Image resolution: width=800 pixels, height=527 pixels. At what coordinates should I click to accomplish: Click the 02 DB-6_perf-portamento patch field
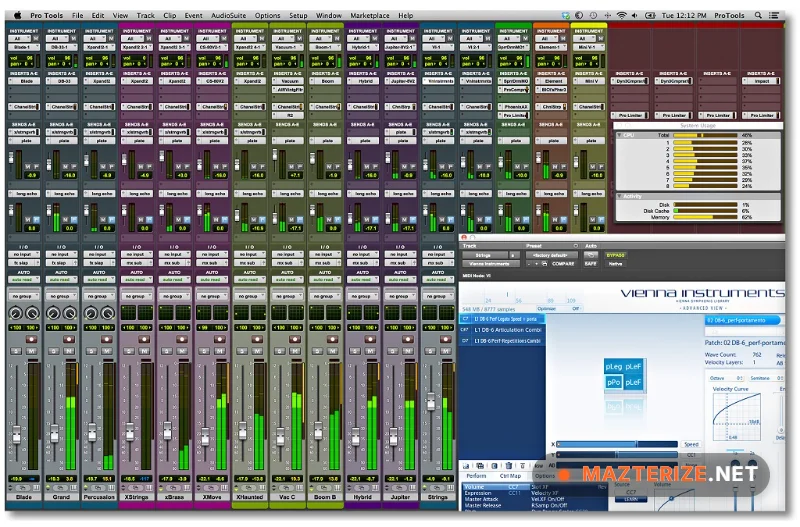[743, 320]
